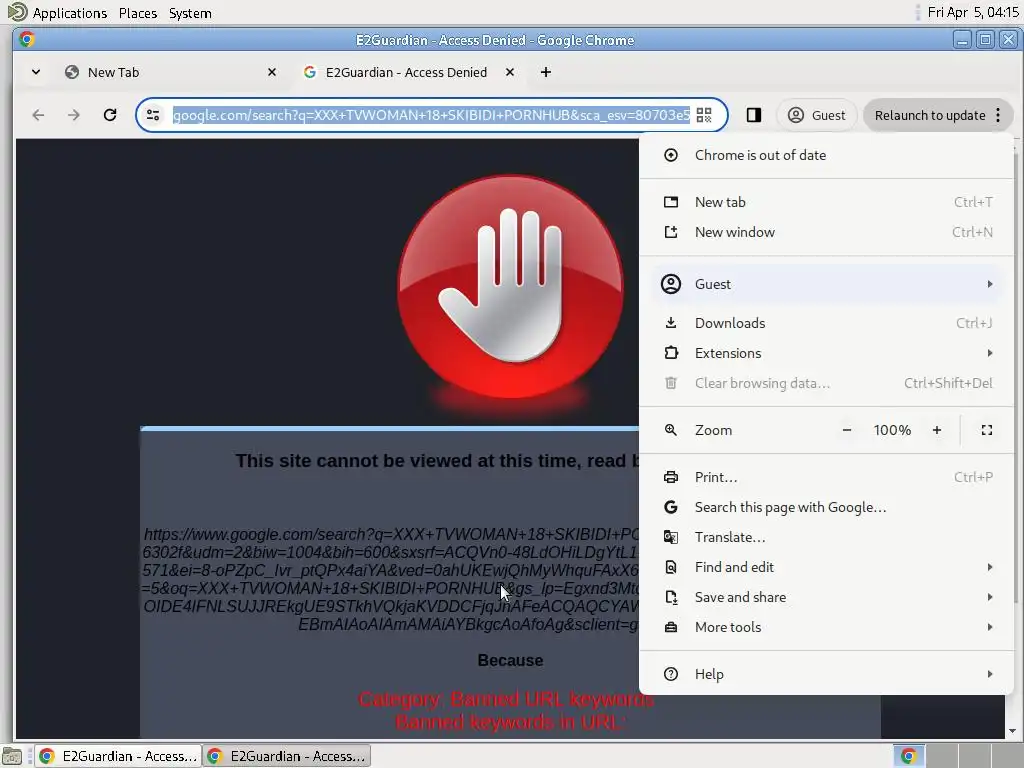Click the QR code icon in address bar

704,115
